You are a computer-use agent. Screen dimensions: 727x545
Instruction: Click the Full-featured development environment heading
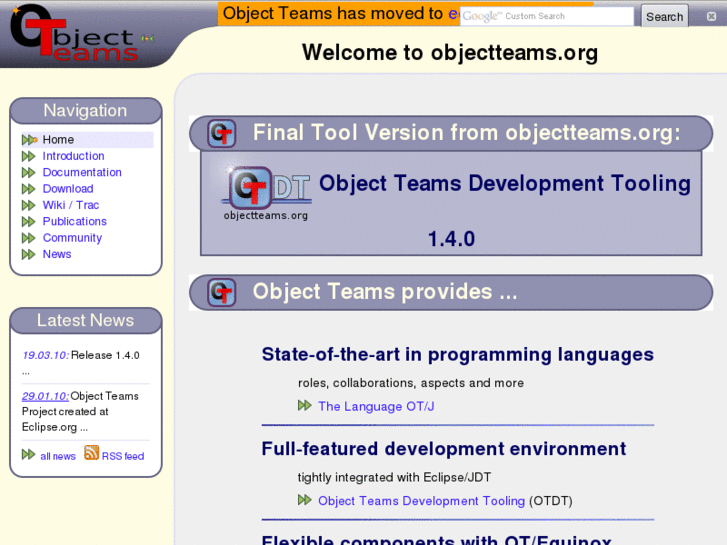(444, 449)
